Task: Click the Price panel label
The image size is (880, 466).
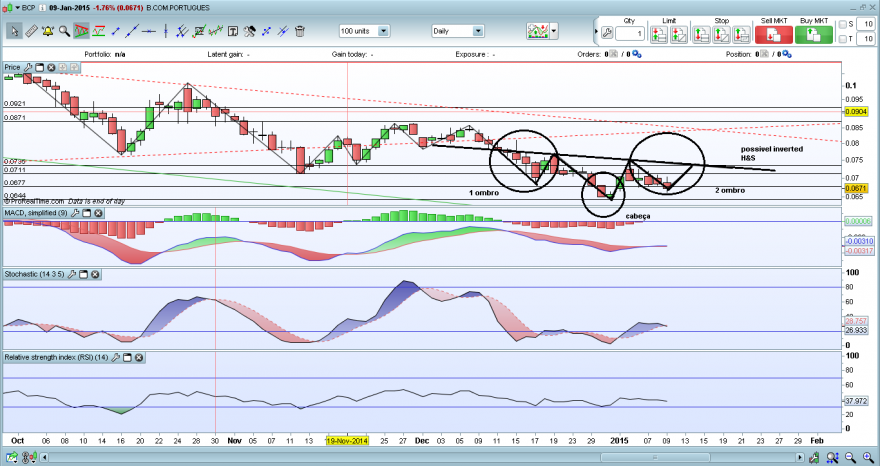Action: point(12,67)
